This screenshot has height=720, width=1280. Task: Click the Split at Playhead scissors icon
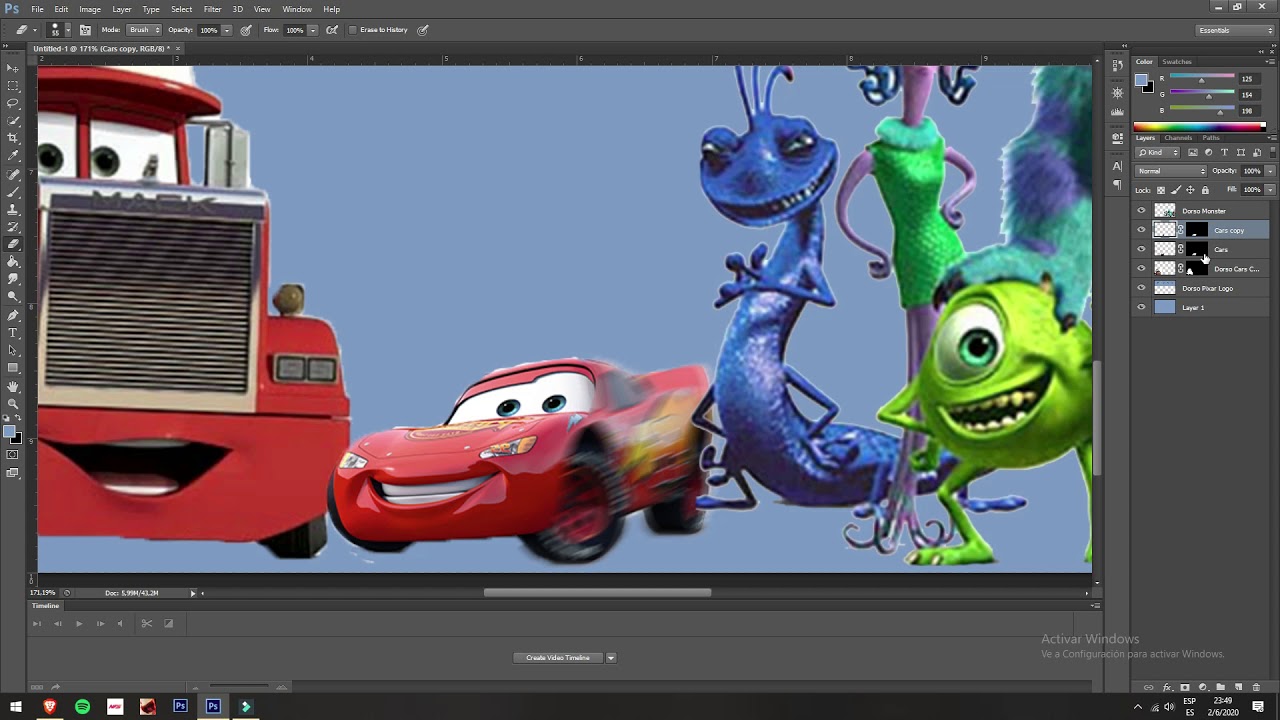pos(146,623)
